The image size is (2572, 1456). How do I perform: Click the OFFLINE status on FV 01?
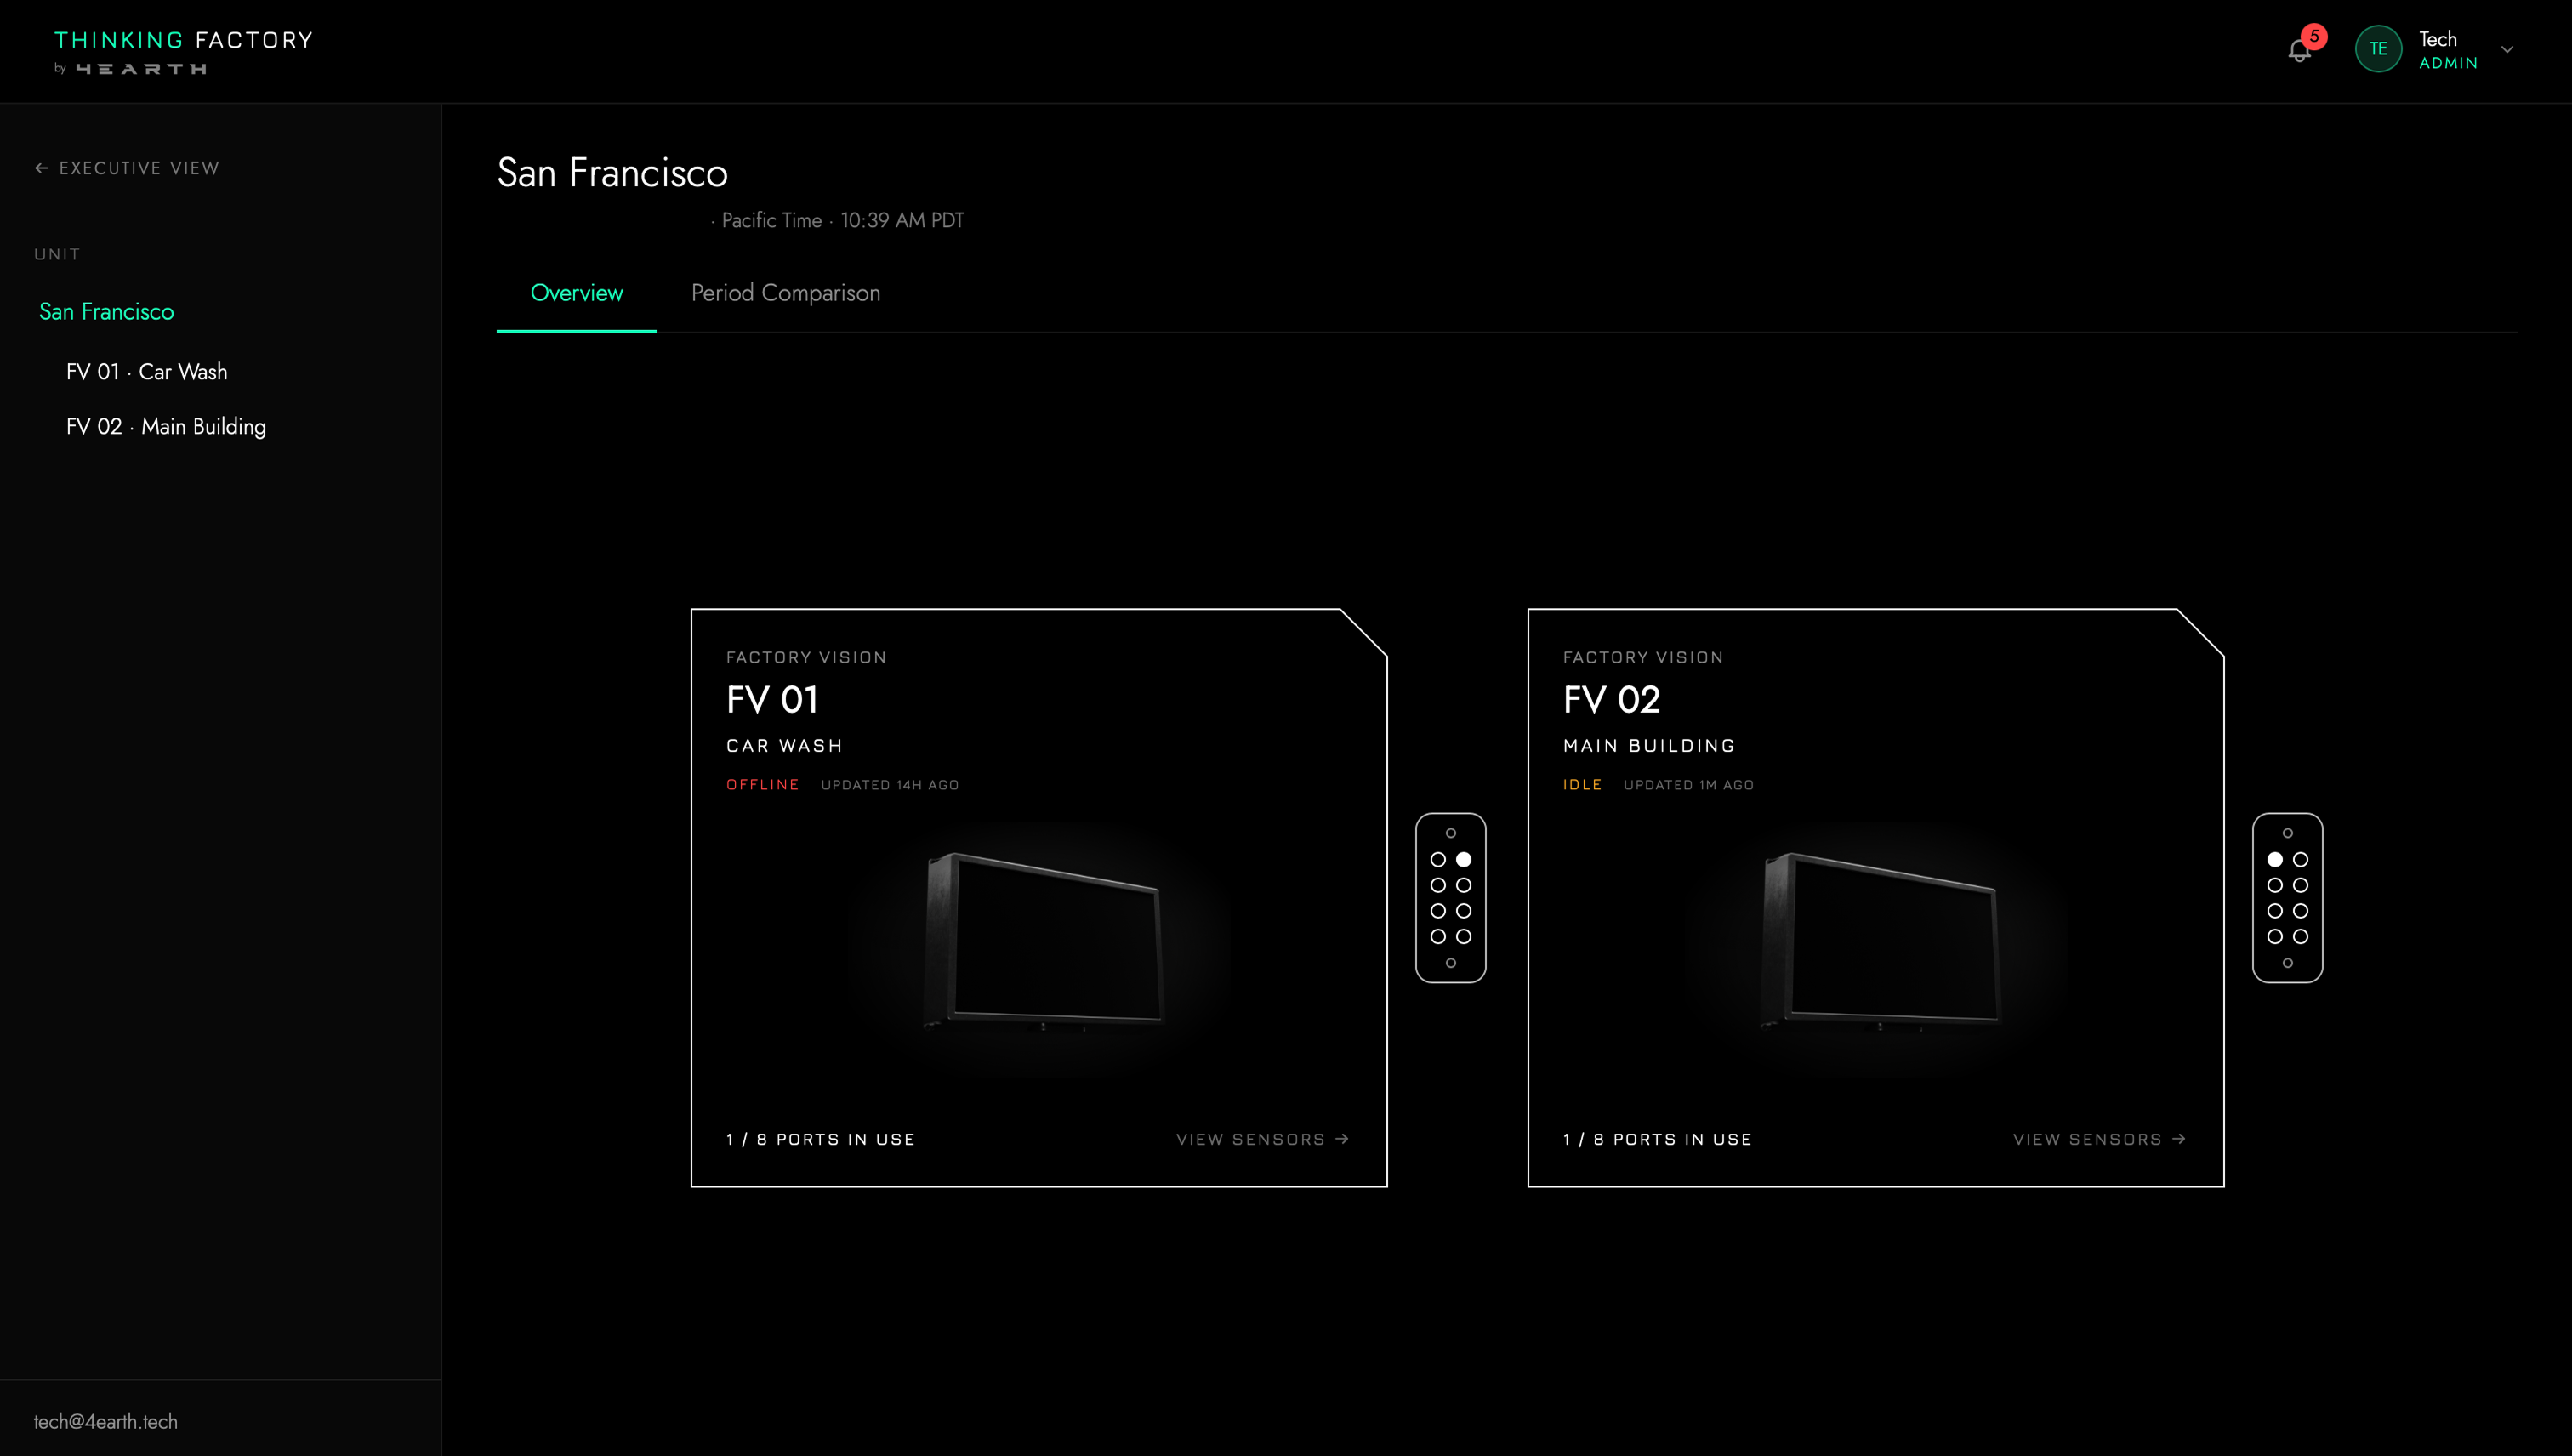point(763,785)
